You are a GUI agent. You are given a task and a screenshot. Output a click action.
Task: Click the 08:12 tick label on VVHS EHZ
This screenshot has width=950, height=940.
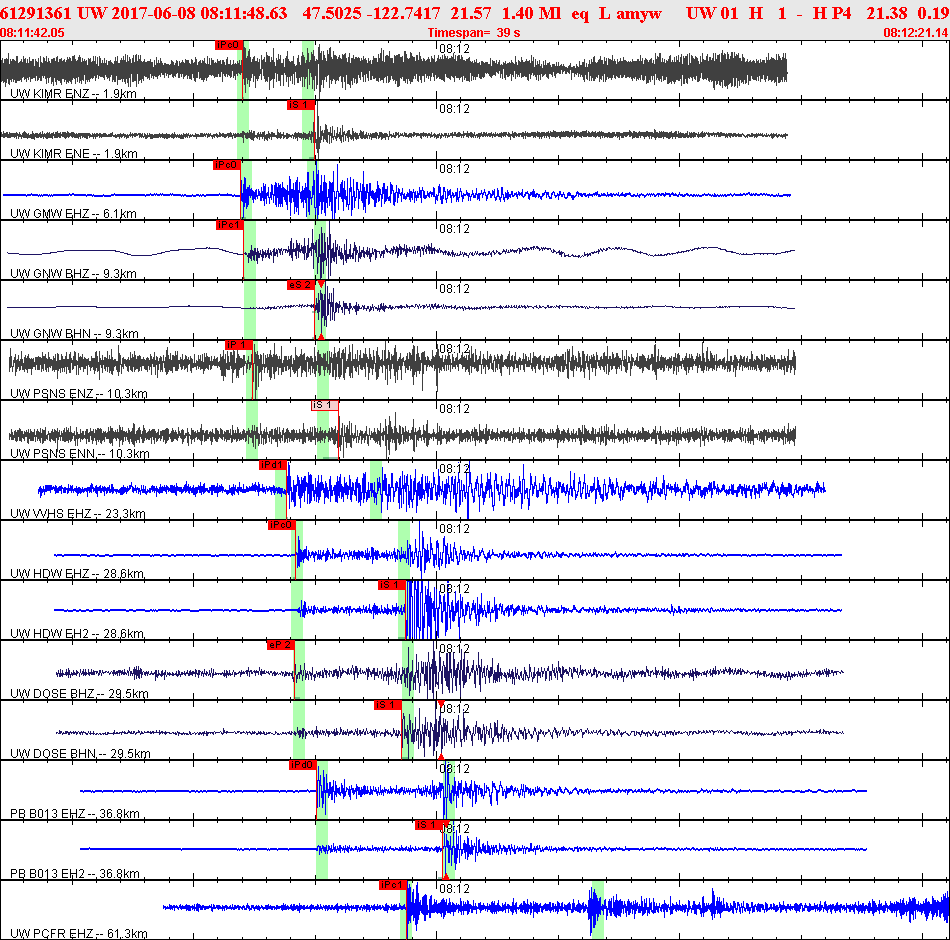pyautogui.click(x=454, y=468)
